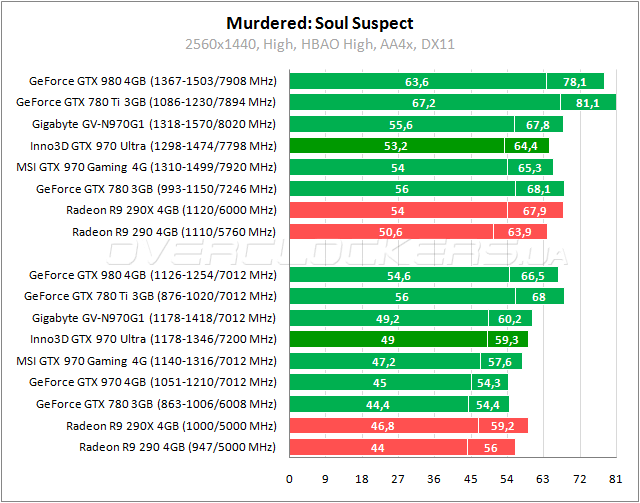Click the 54,6 value in the GTX 980 bar

[x=399, y=276]
